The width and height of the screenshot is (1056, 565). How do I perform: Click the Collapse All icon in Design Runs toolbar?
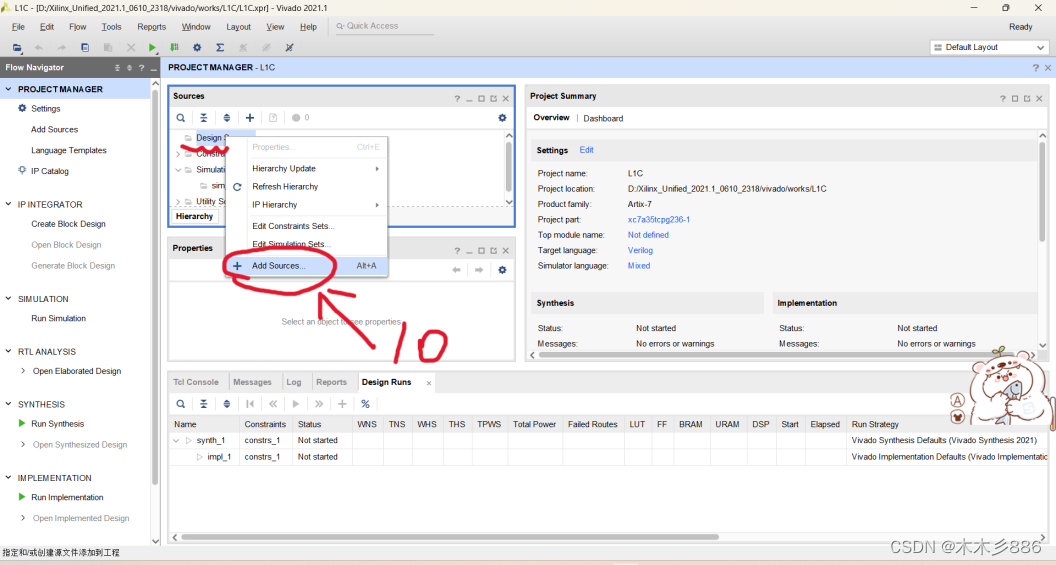(x=203, y=404)
